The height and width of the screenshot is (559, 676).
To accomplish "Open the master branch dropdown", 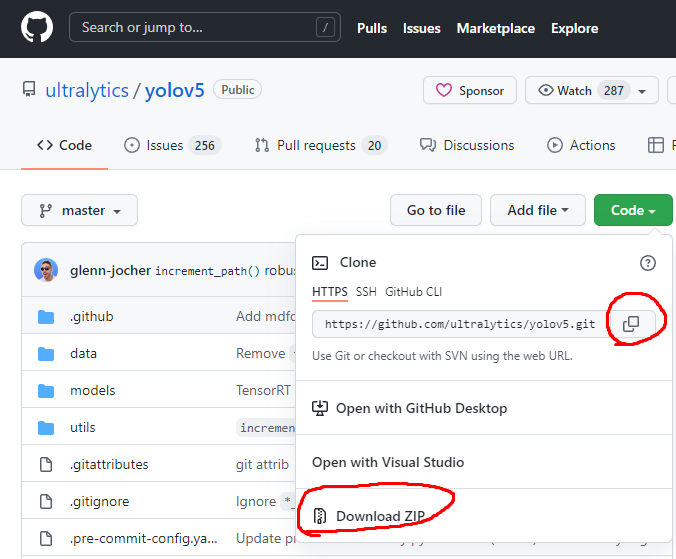I will tap(79, 210).
